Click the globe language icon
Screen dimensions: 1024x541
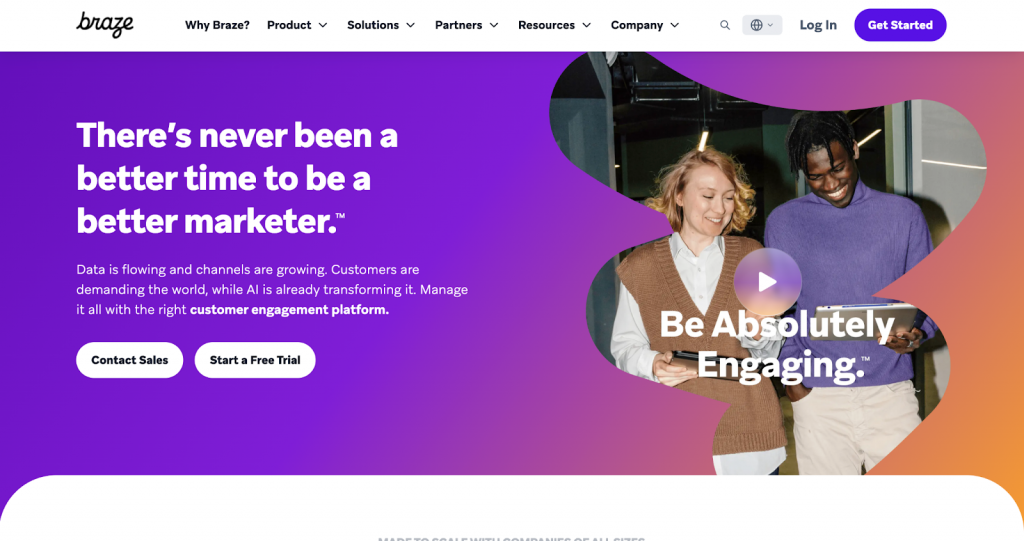(756, 25)
